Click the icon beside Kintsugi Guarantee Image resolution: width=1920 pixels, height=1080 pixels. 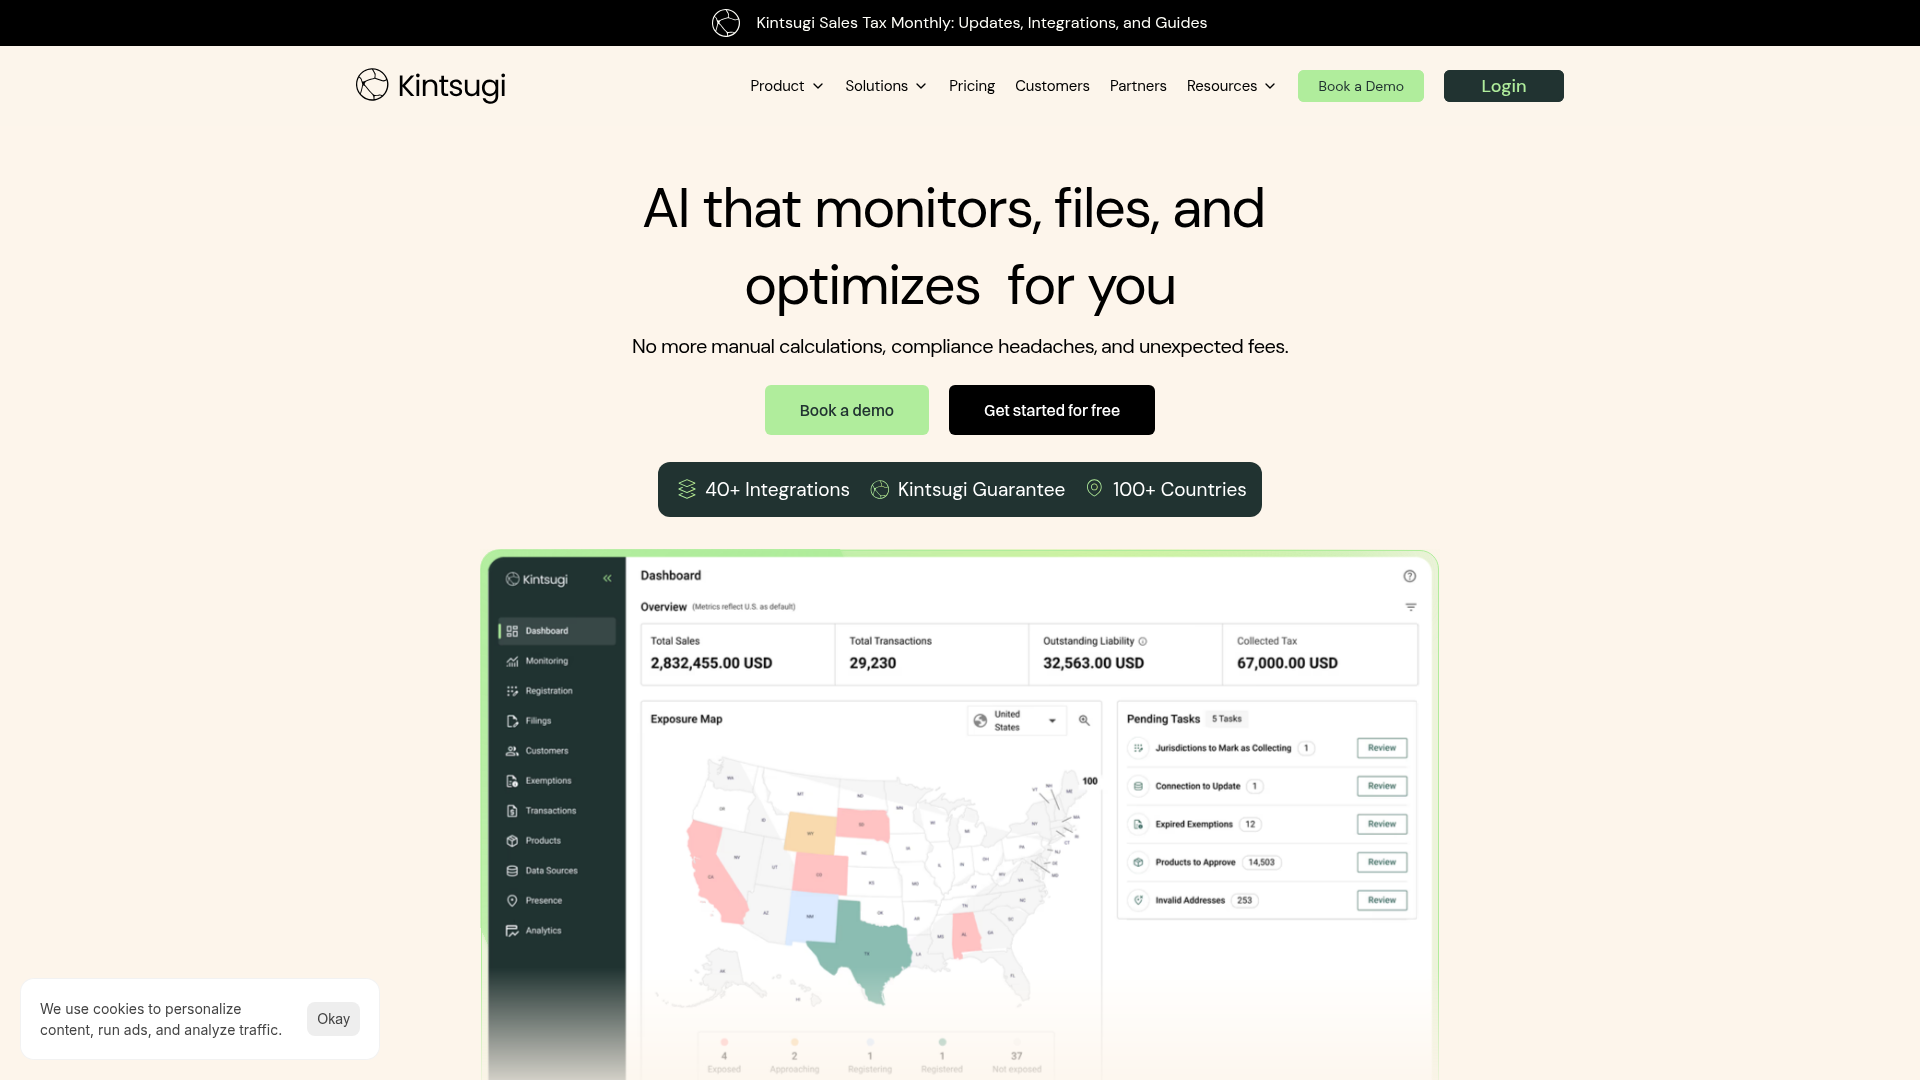coord(880,489)
